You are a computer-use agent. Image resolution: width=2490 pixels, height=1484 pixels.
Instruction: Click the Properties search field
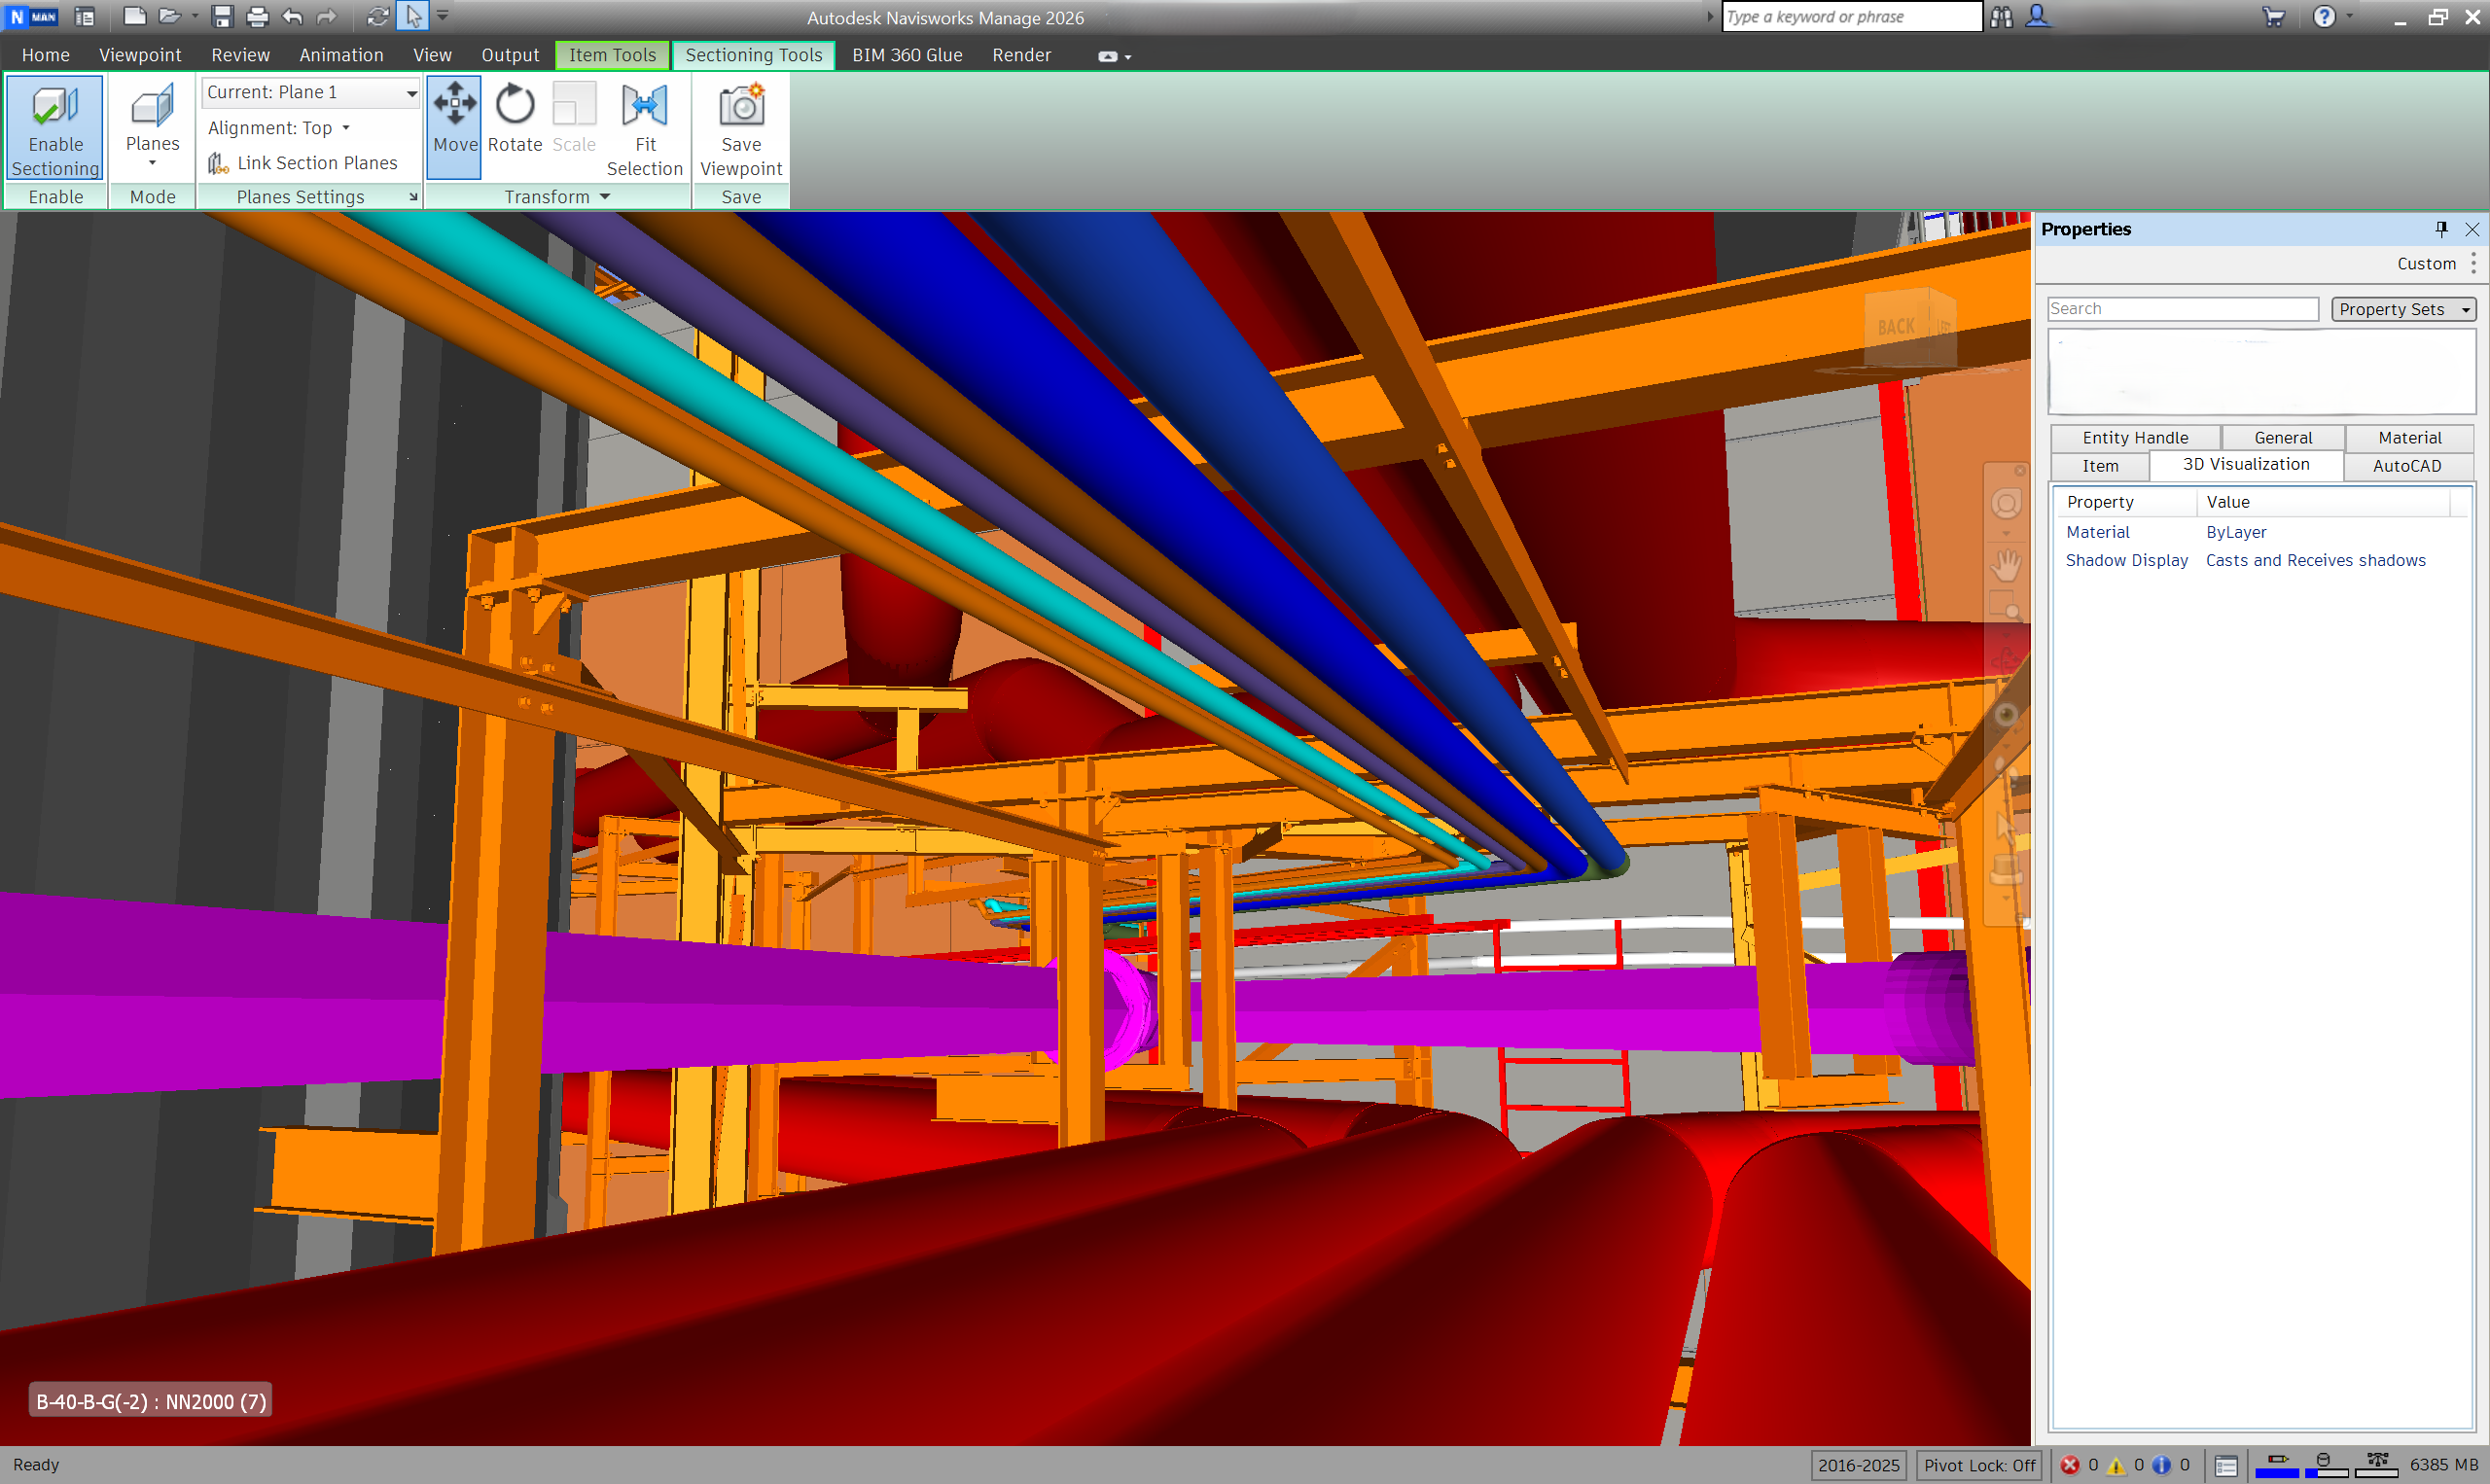(2181, 309)
